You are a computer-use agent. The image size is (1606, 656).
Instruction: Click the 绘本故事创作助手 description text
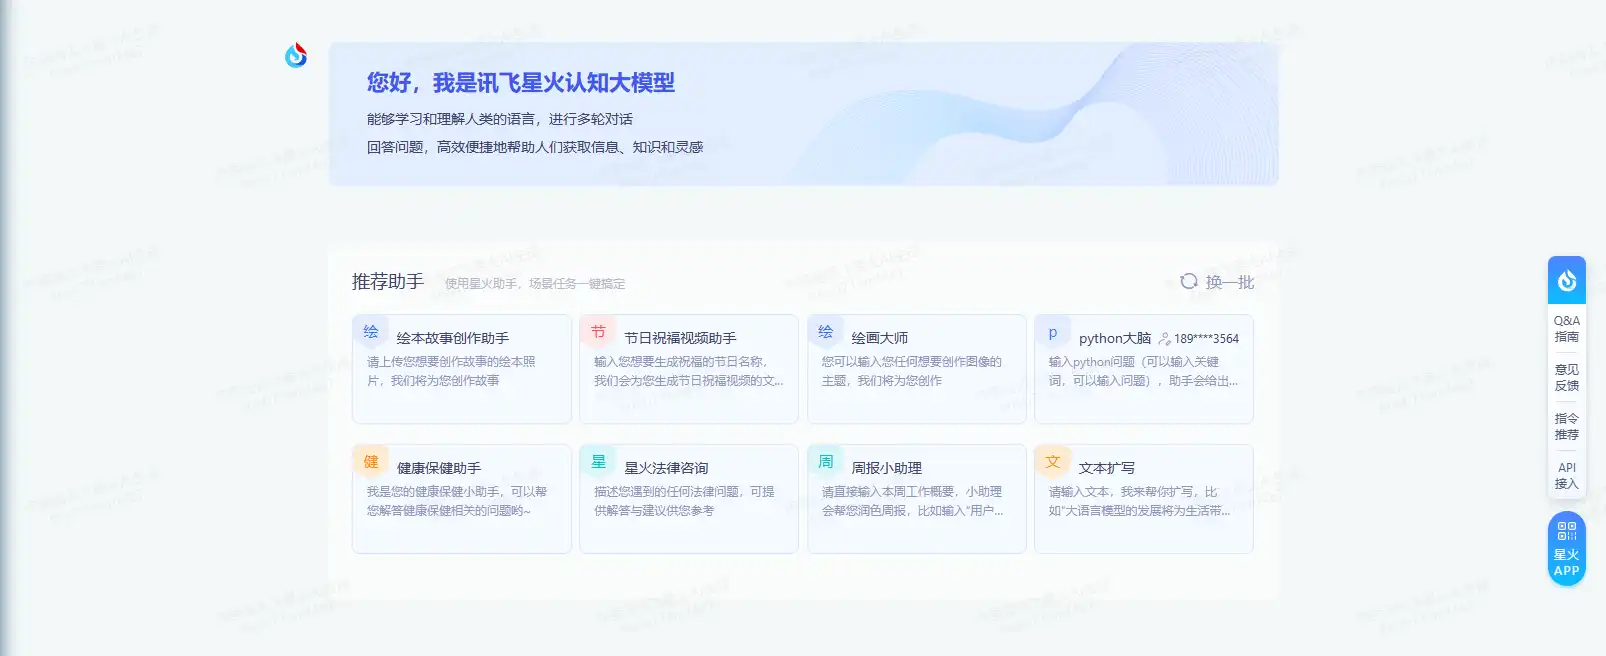click(x=451, y=371)
